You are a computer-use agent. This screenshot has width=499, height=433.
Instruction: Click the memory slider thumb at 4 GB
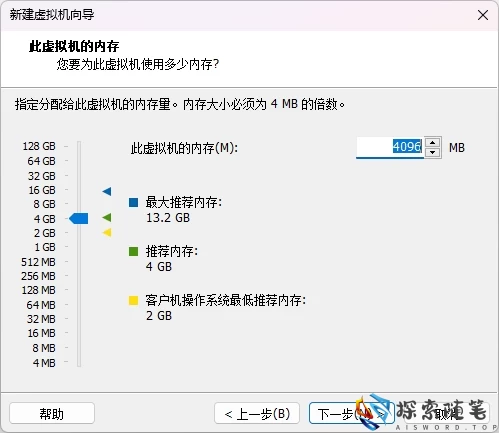click(79, 219)
